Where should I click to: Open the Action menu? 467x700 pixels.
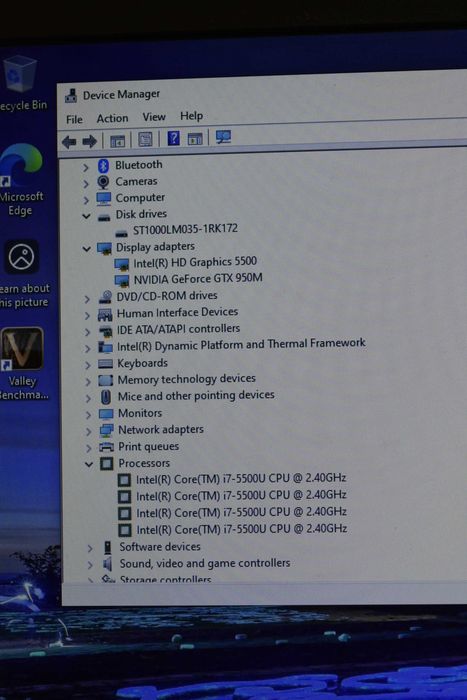click(x=113, y=118)
